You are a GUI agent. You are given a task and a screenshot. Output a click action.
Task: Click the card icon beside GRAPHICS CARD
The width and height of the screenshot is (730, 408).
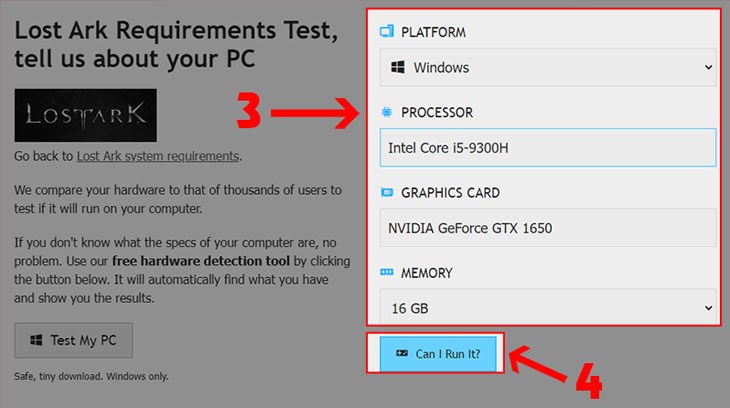tap(387, 192)
